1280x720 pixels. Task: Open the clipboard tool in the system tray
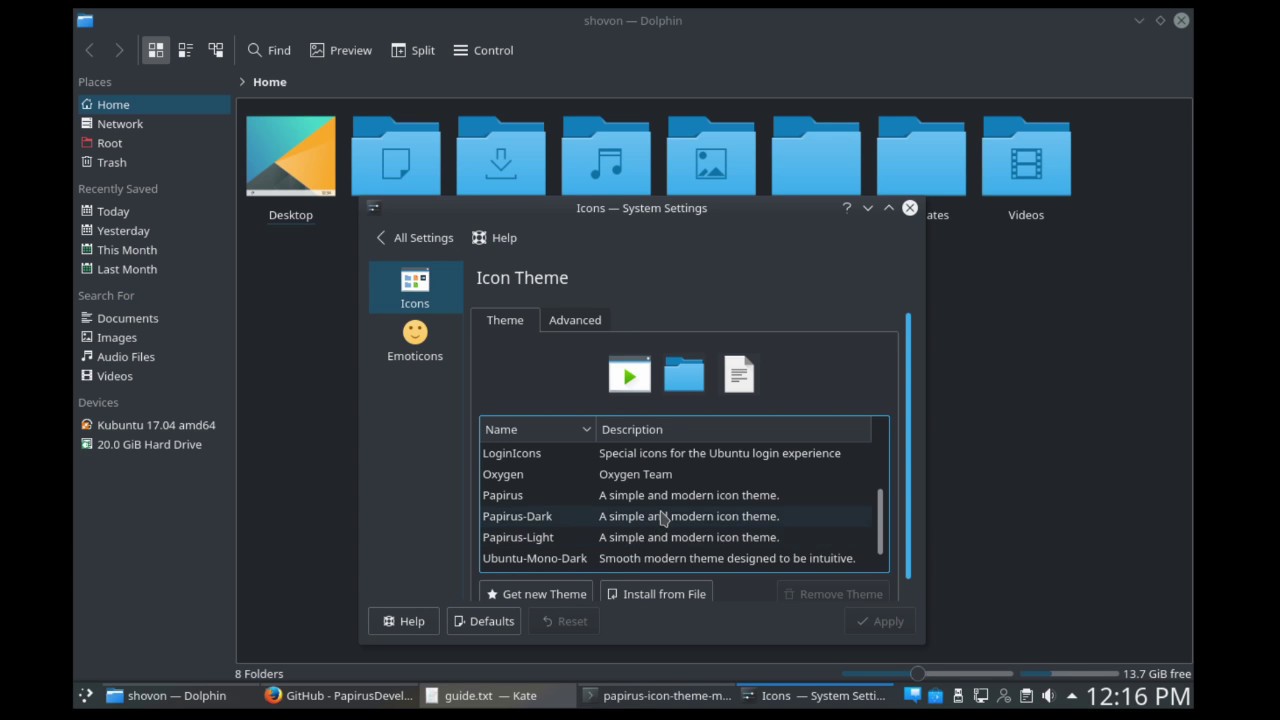(x=1025, y=695)
